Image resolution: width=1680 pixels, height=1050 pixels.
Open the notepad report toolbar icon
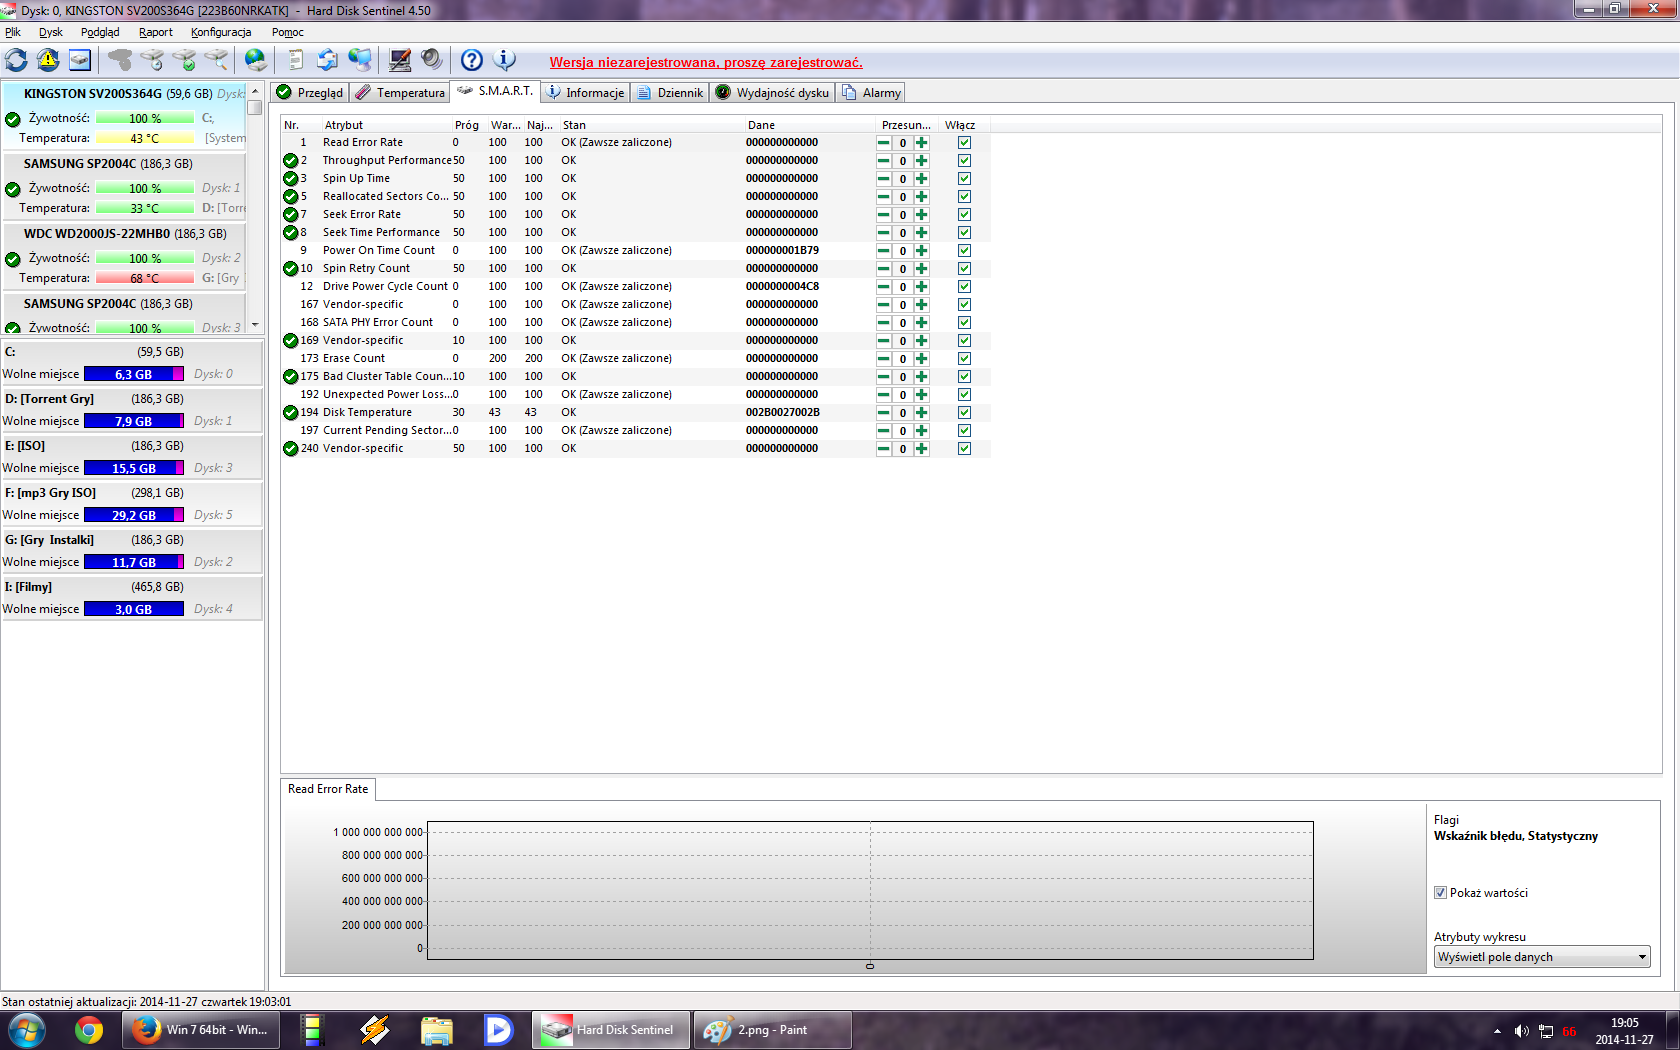coord(295,60)
